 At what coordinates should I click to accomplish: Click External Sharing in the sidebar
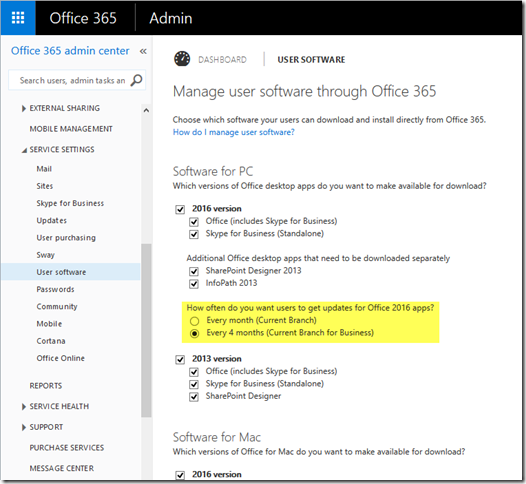65,108
